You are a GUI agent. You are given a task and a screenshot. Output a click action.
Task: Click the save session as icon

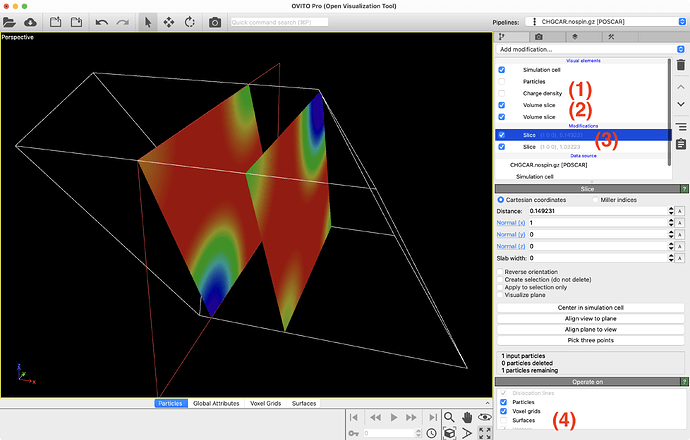77,22
